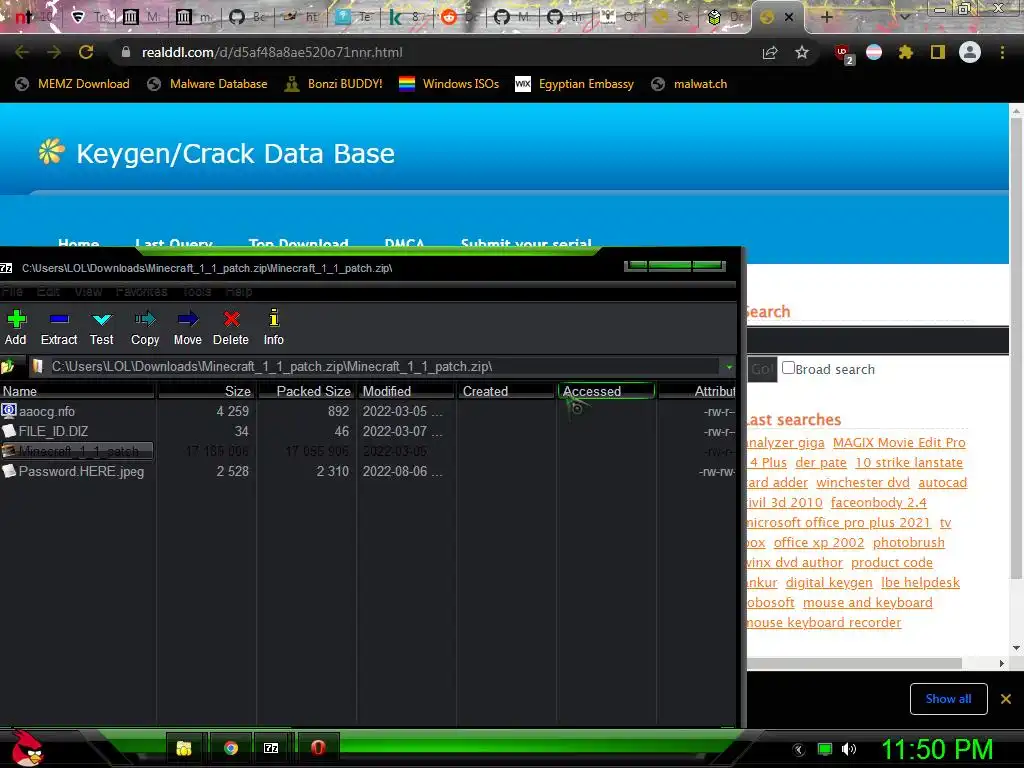Switch to 7-Zip on the taskbar
1024x768 pixels.
coord(271,748)
